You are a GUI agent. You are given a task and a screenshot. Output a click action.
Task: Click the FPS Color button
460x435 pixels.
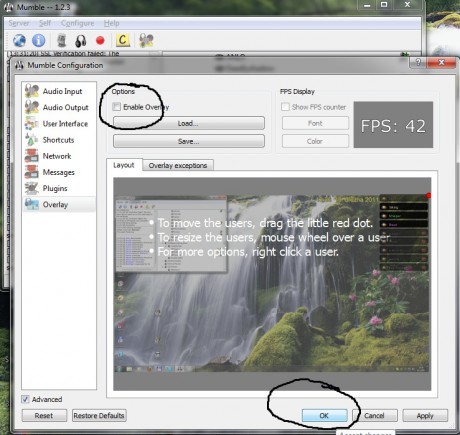315,141
